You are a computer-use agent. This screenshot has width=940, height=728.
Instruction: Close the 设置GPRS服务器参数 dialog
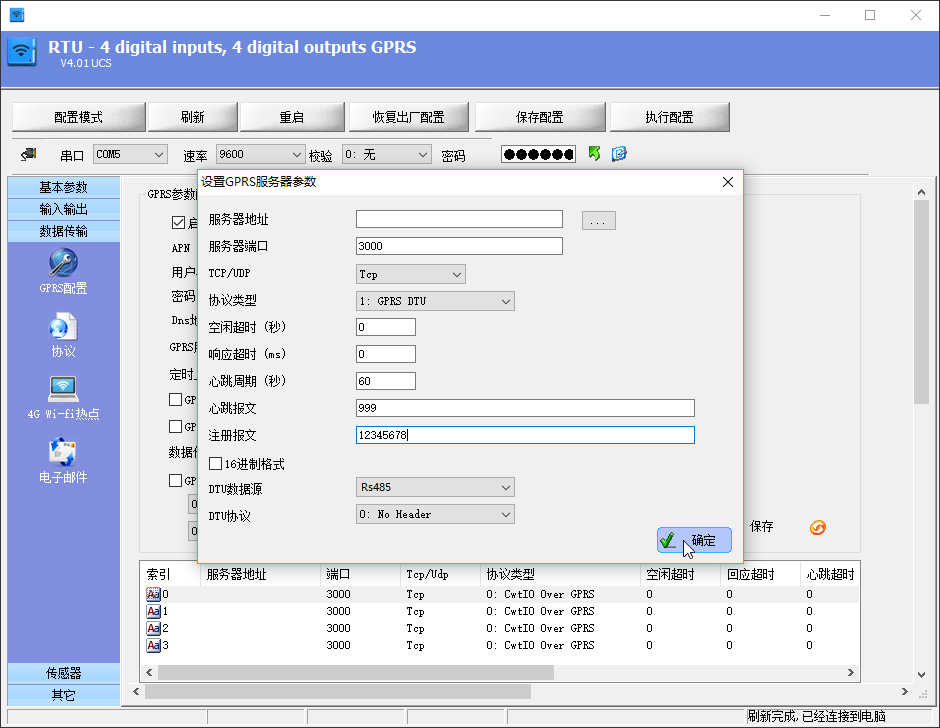(728, 182)
